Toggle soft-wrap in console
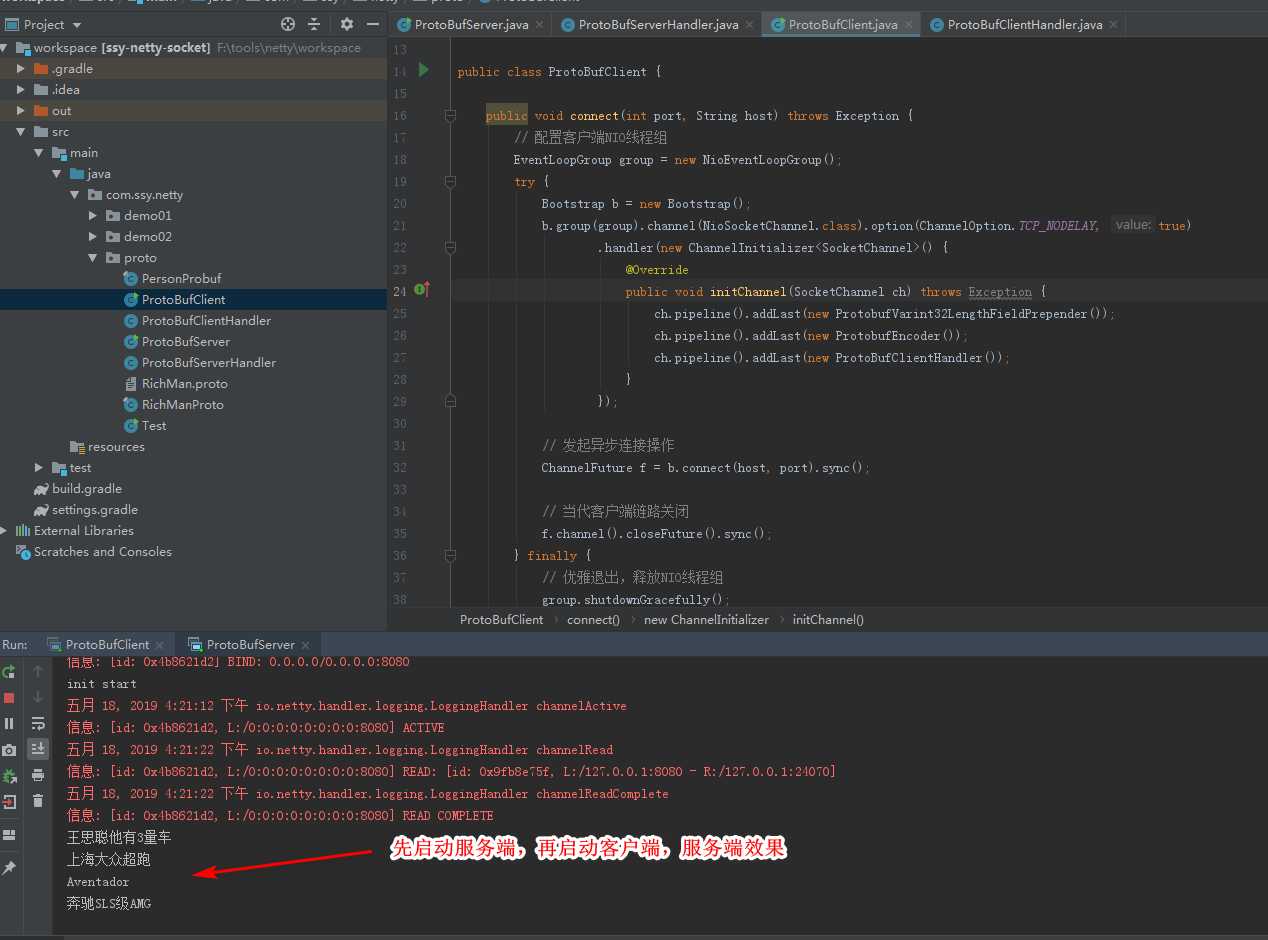 (x=38, y=723)
